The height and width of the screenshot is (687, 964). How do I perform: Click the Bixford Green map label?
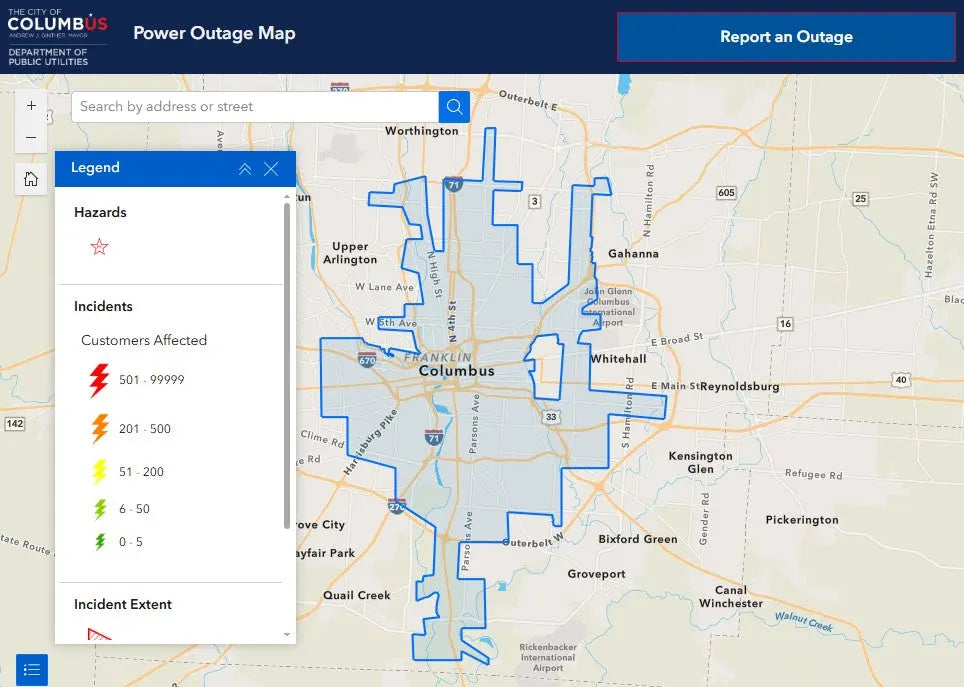click(638, 539)
